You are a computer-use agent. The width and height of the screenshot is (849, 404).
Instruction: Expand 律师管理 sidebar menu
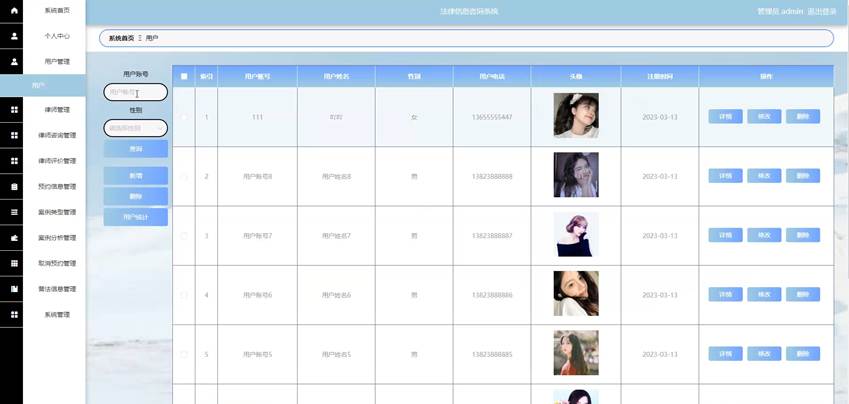tap(57, 109)
